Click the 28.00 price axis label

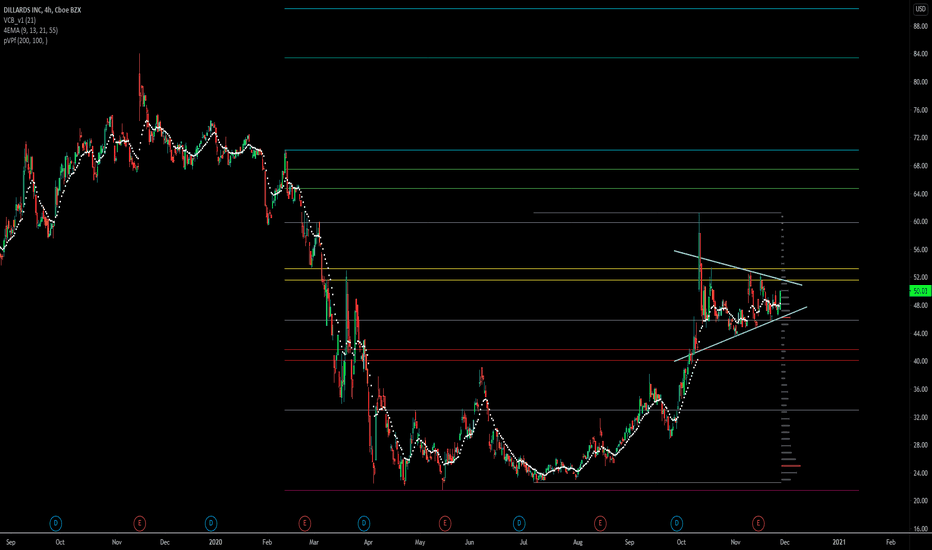coord(920,445)
